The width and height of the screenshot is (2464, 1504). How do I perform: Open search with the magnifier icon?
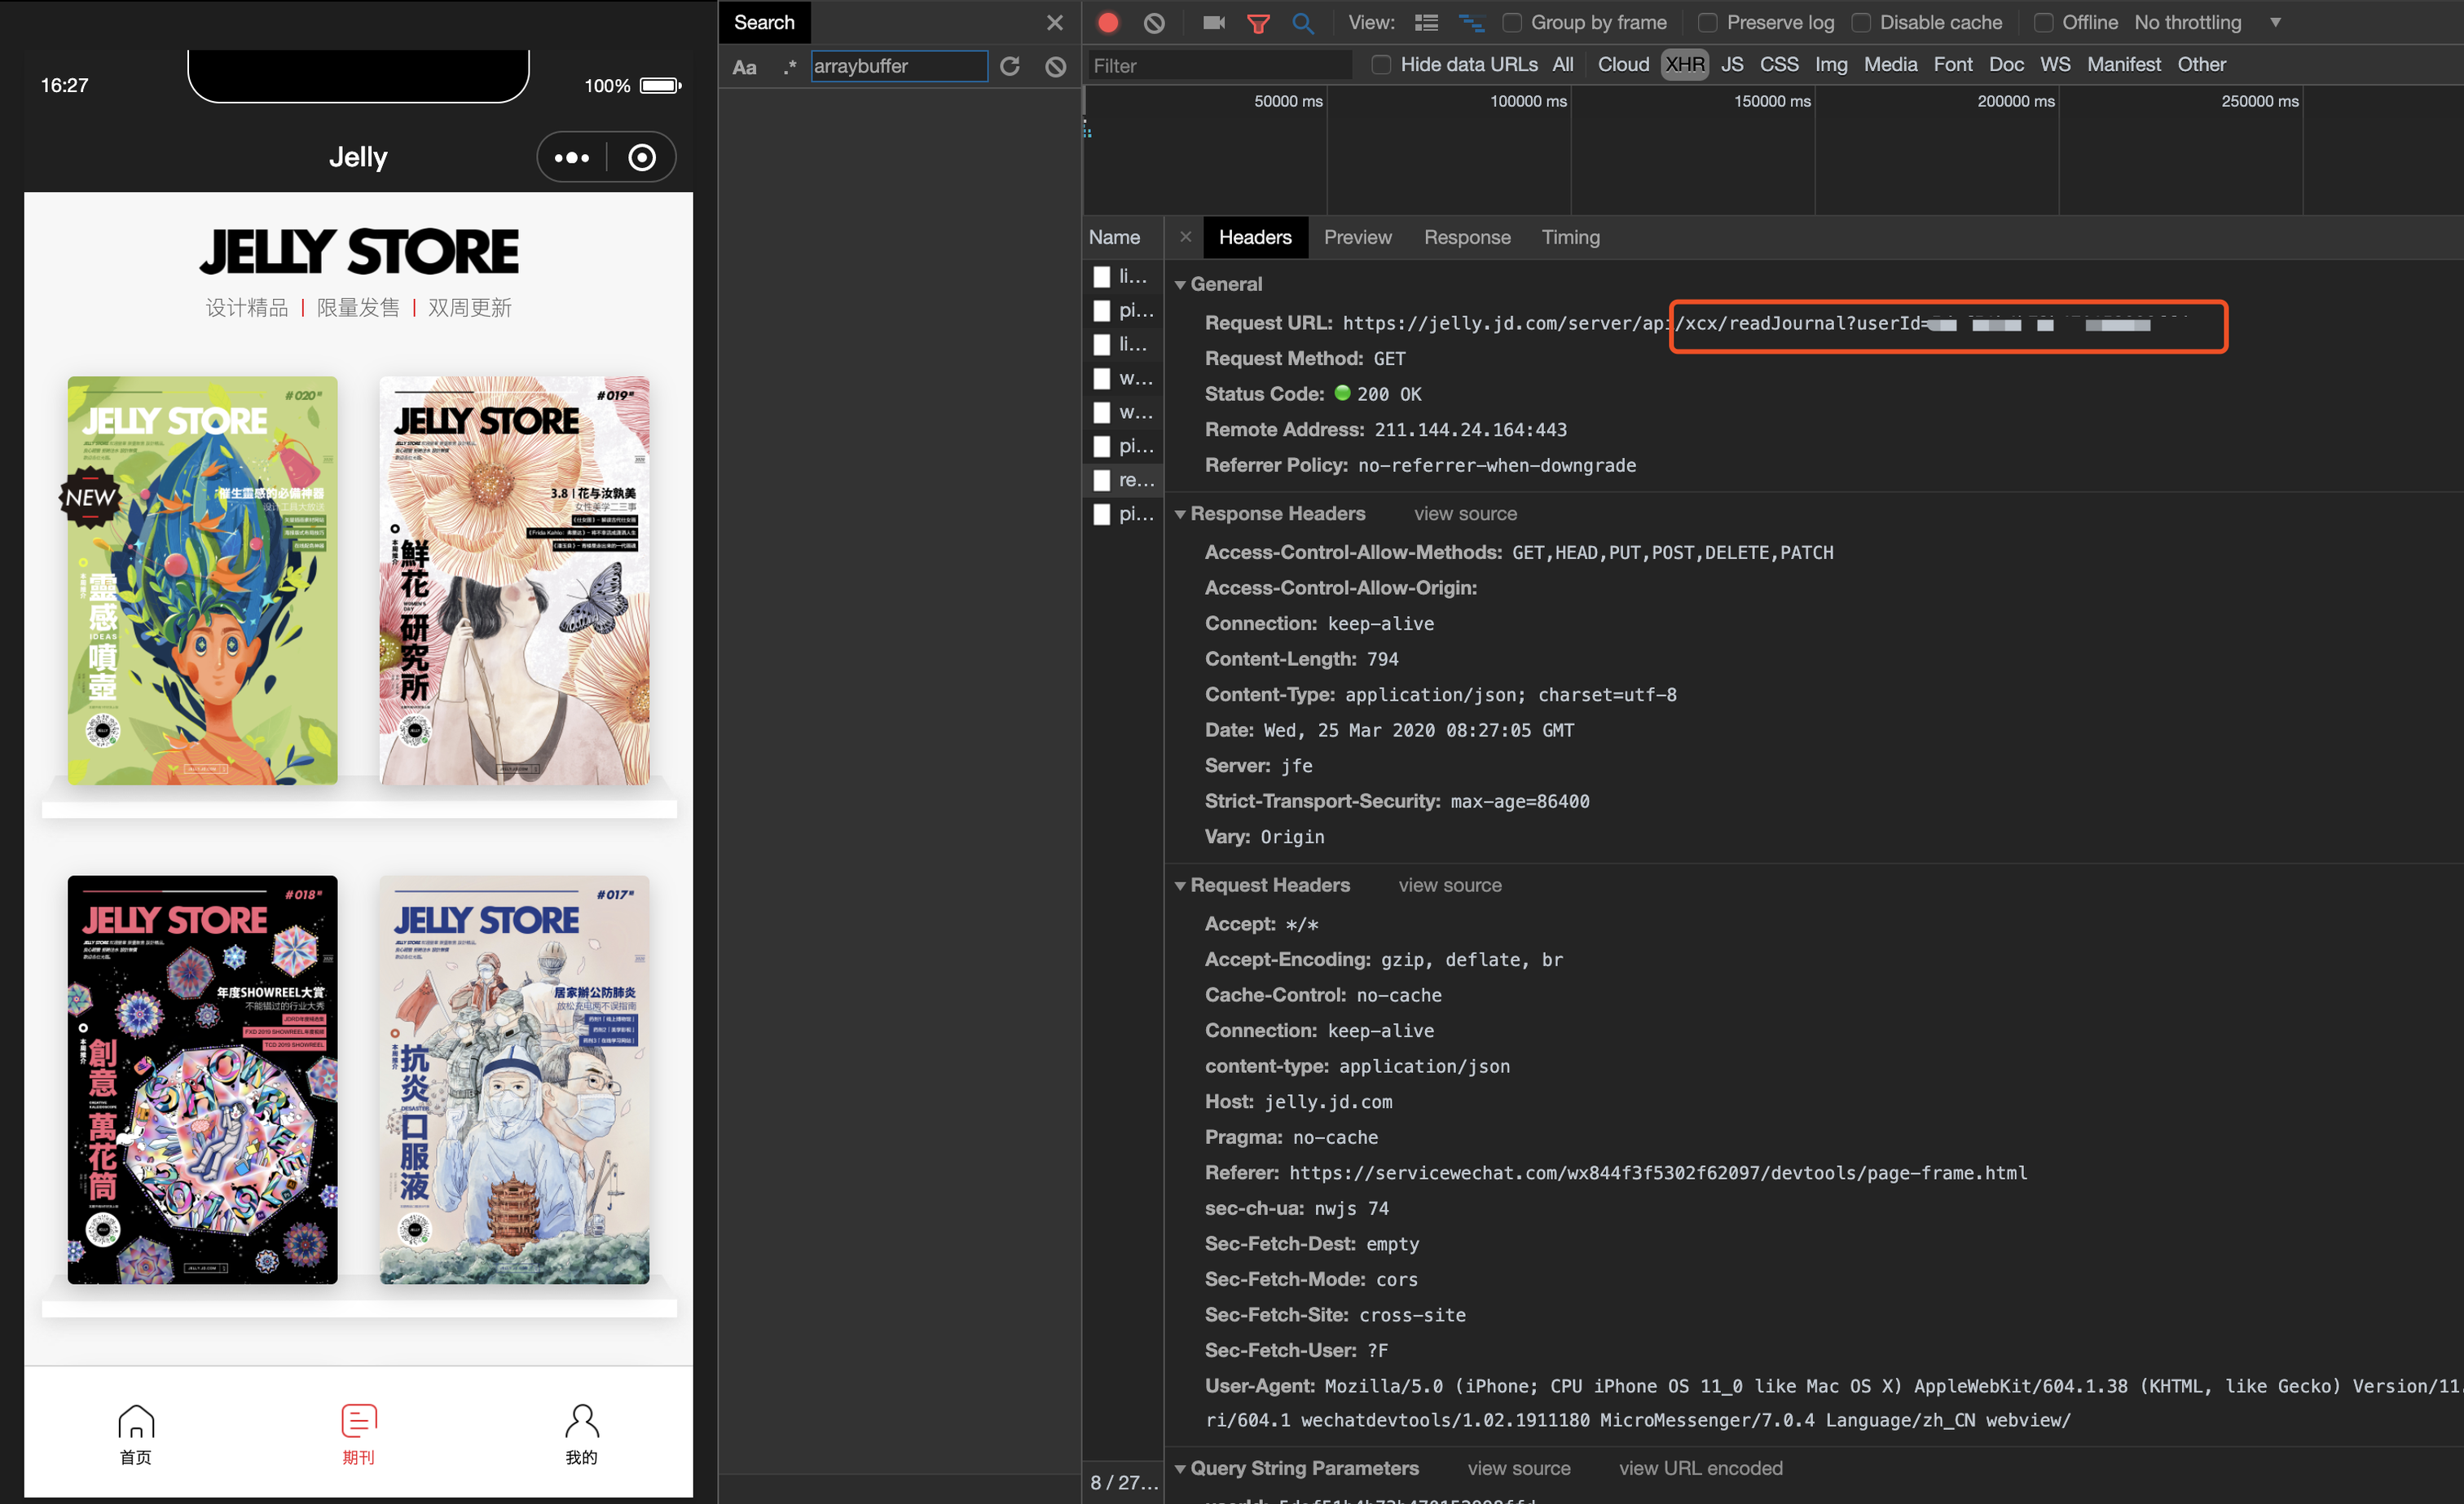pyautogui.click(x=1302, y=23)
